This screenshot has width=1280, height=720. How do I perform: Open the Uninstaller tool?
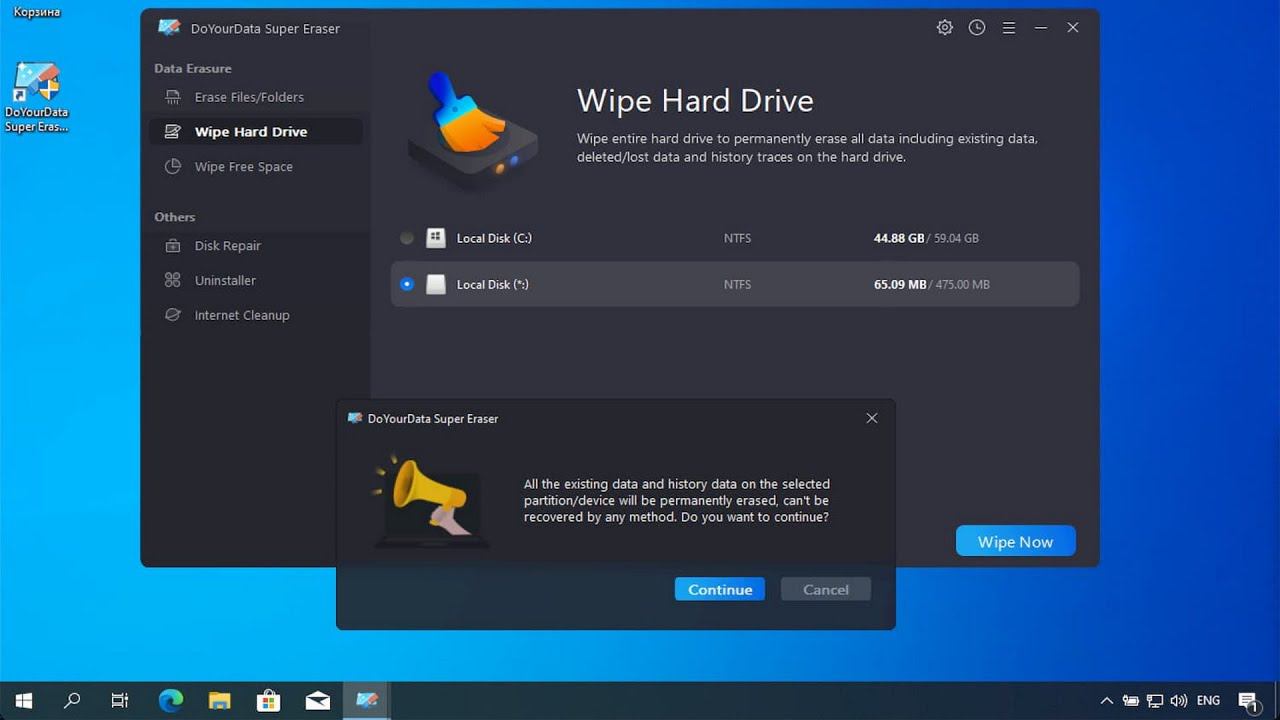click(255, 281)
